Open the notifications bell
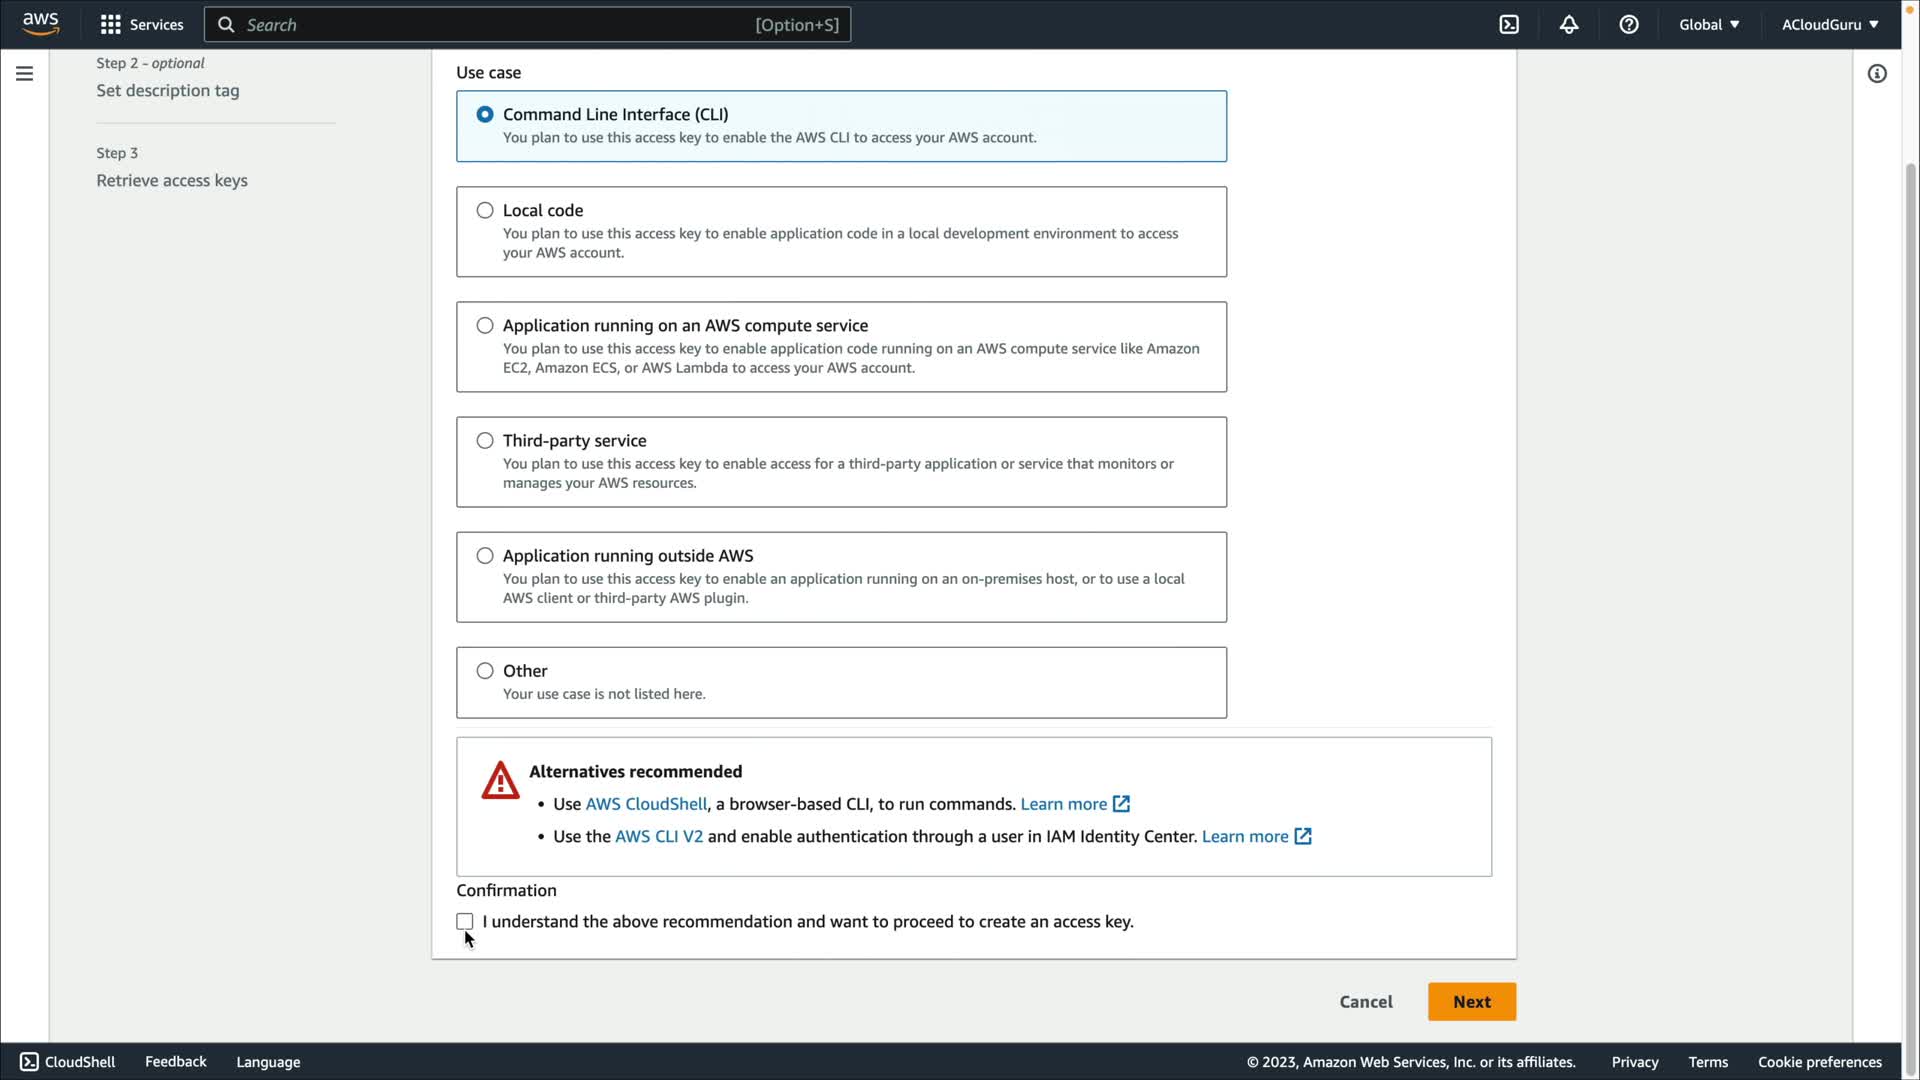 coord(1569,24)
